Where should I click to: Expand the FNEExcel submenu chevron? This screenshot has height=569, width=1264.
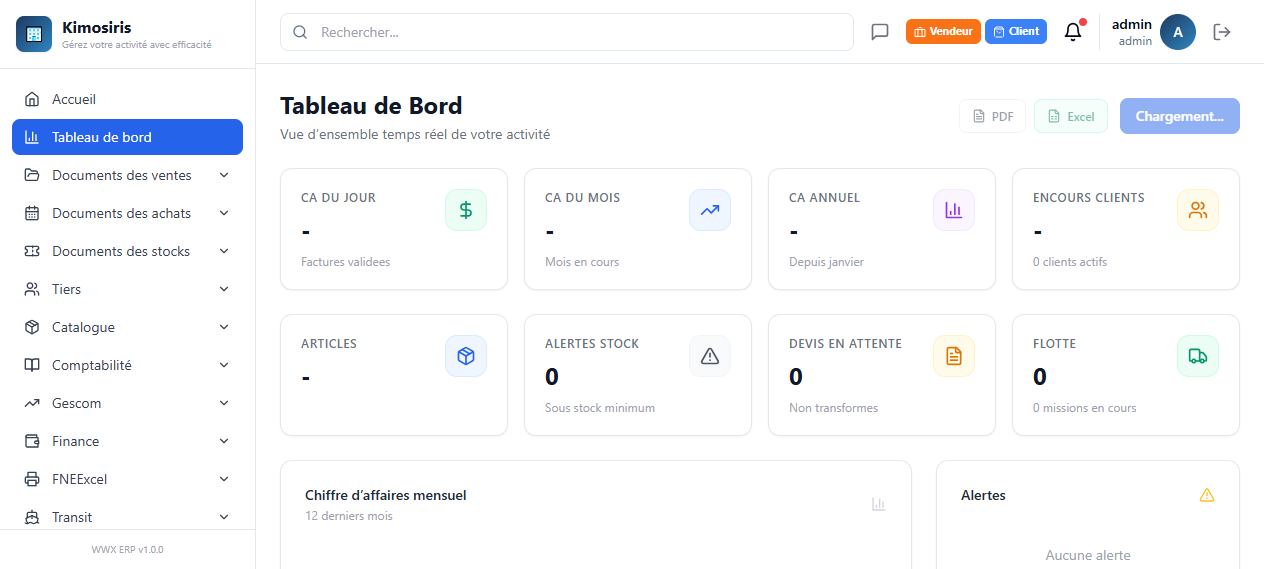[x=224, y=479]
